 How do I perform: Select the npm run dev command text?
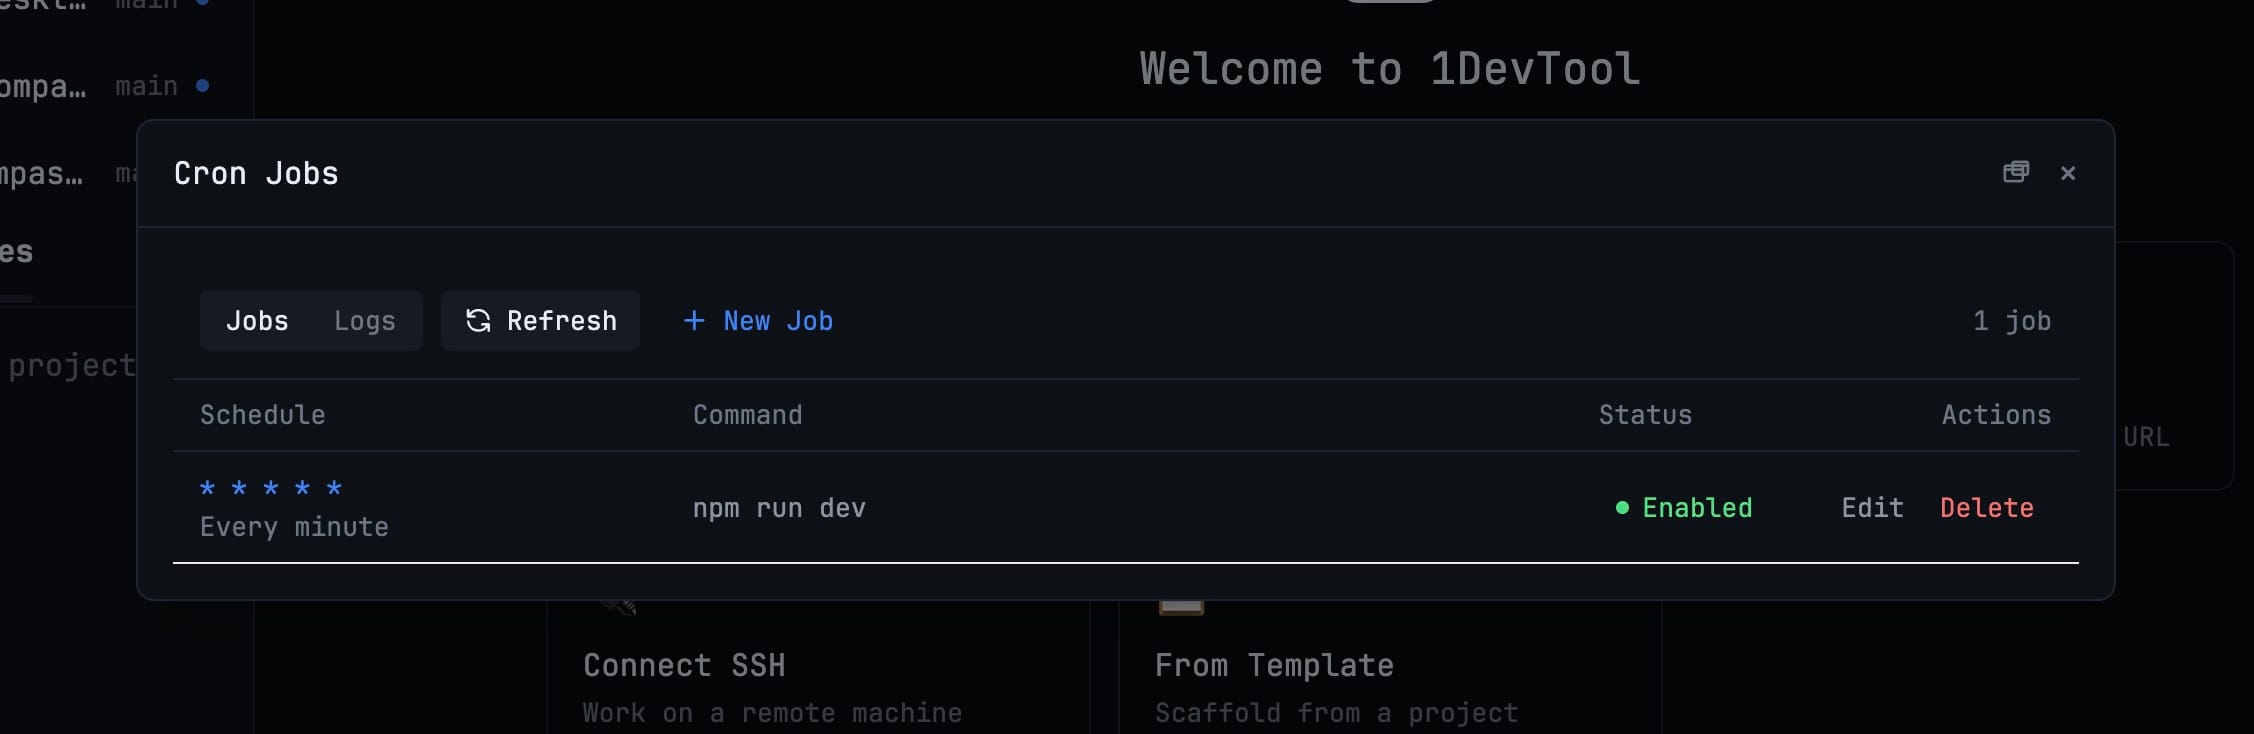coord(779,508)
